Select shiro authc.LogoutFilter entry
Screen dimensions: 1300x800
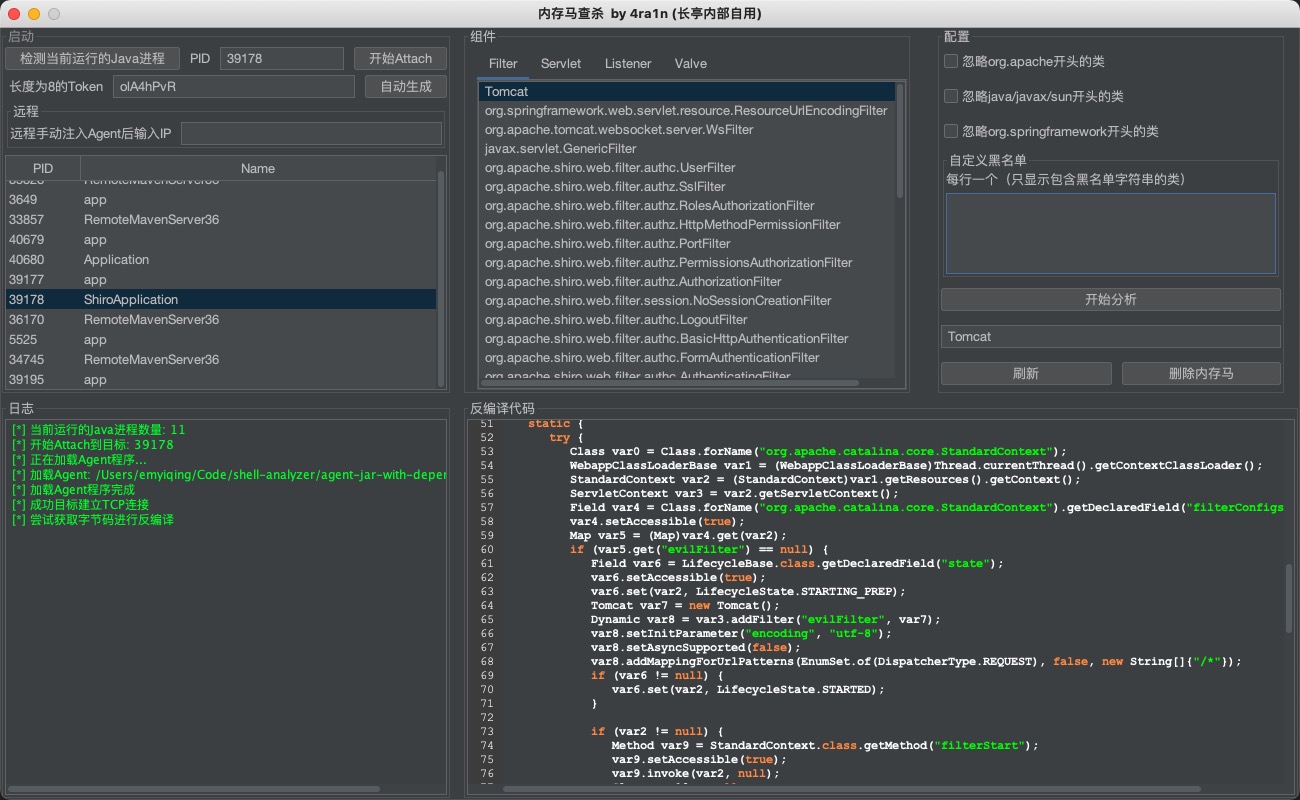coord(686,319)
